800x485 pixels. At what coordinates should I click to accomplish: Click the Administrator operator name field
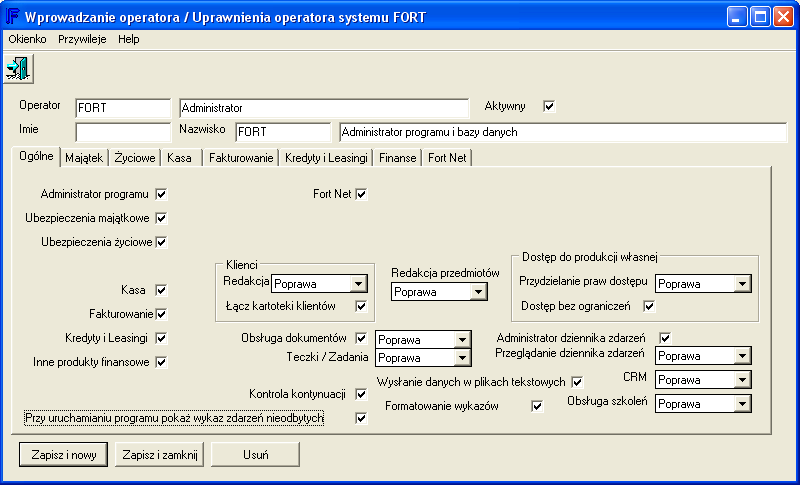324,108
